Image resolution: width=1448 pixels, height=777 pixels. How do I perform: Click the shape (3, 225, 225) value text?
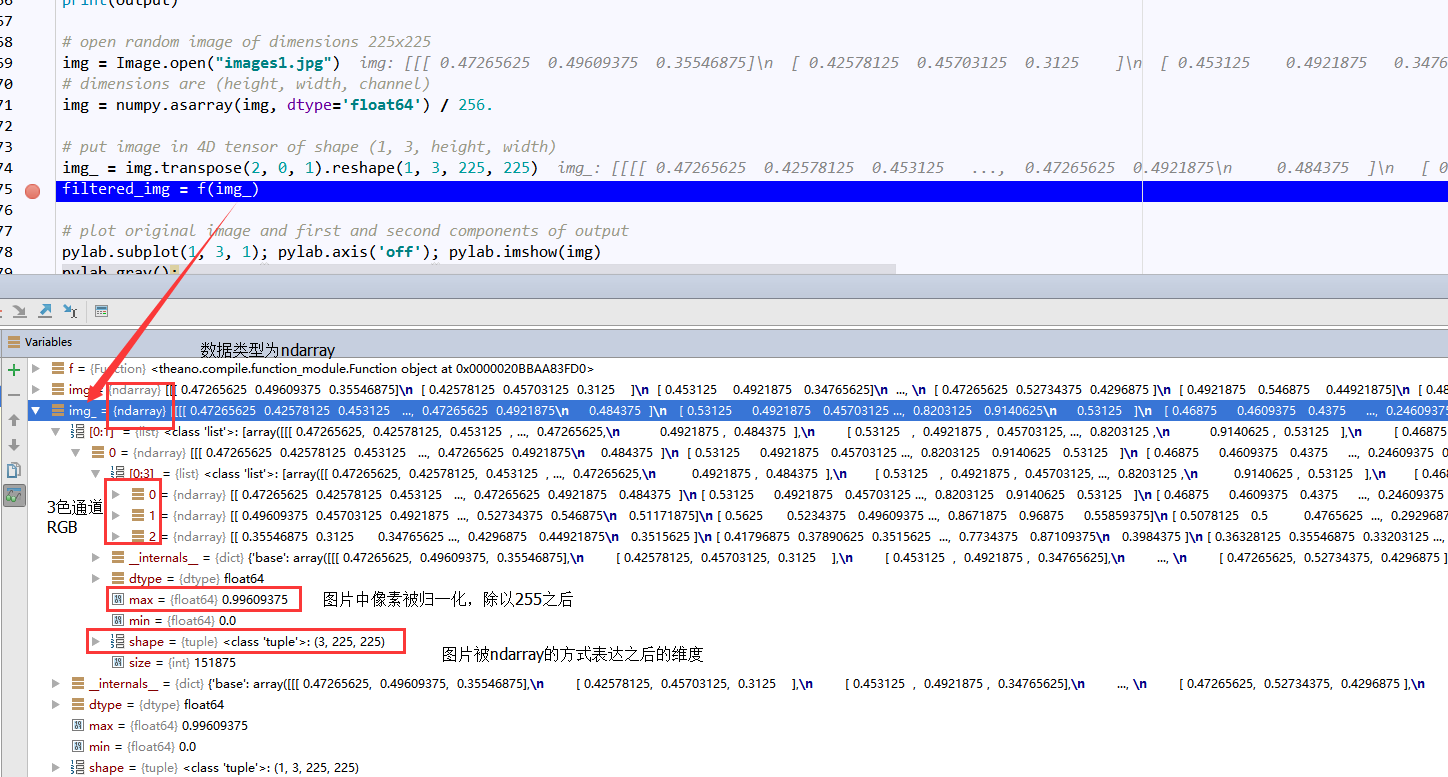click(303, 641)
